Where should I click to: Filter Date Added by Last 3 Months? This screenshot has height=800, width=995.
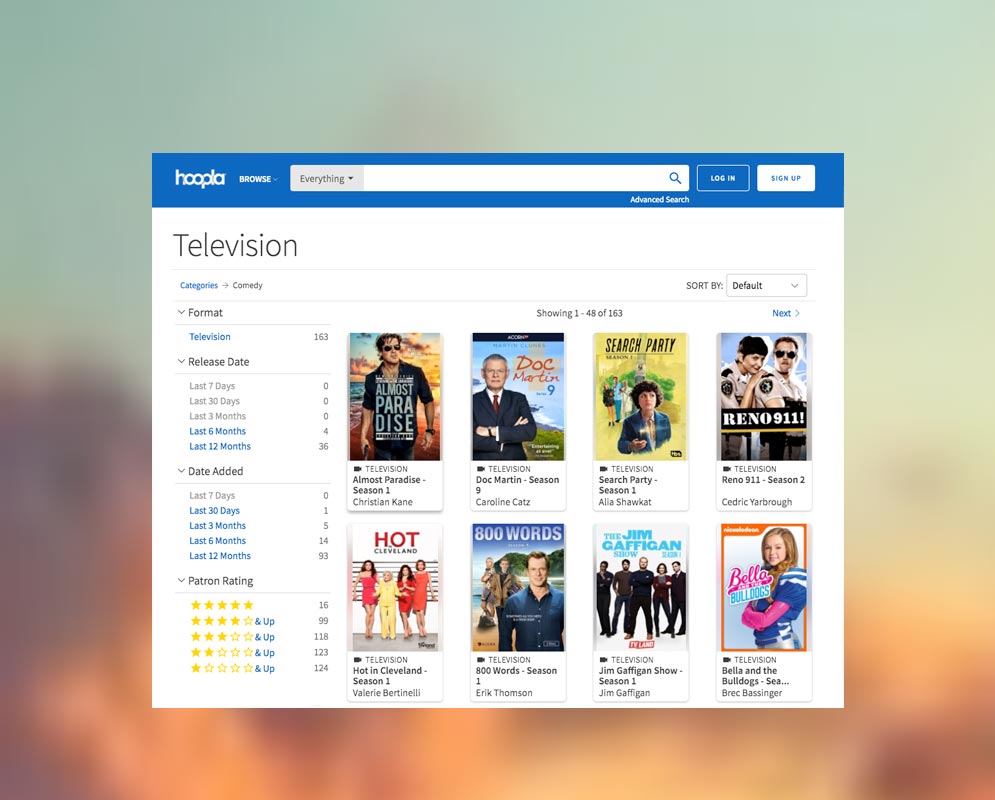[217, 526]
